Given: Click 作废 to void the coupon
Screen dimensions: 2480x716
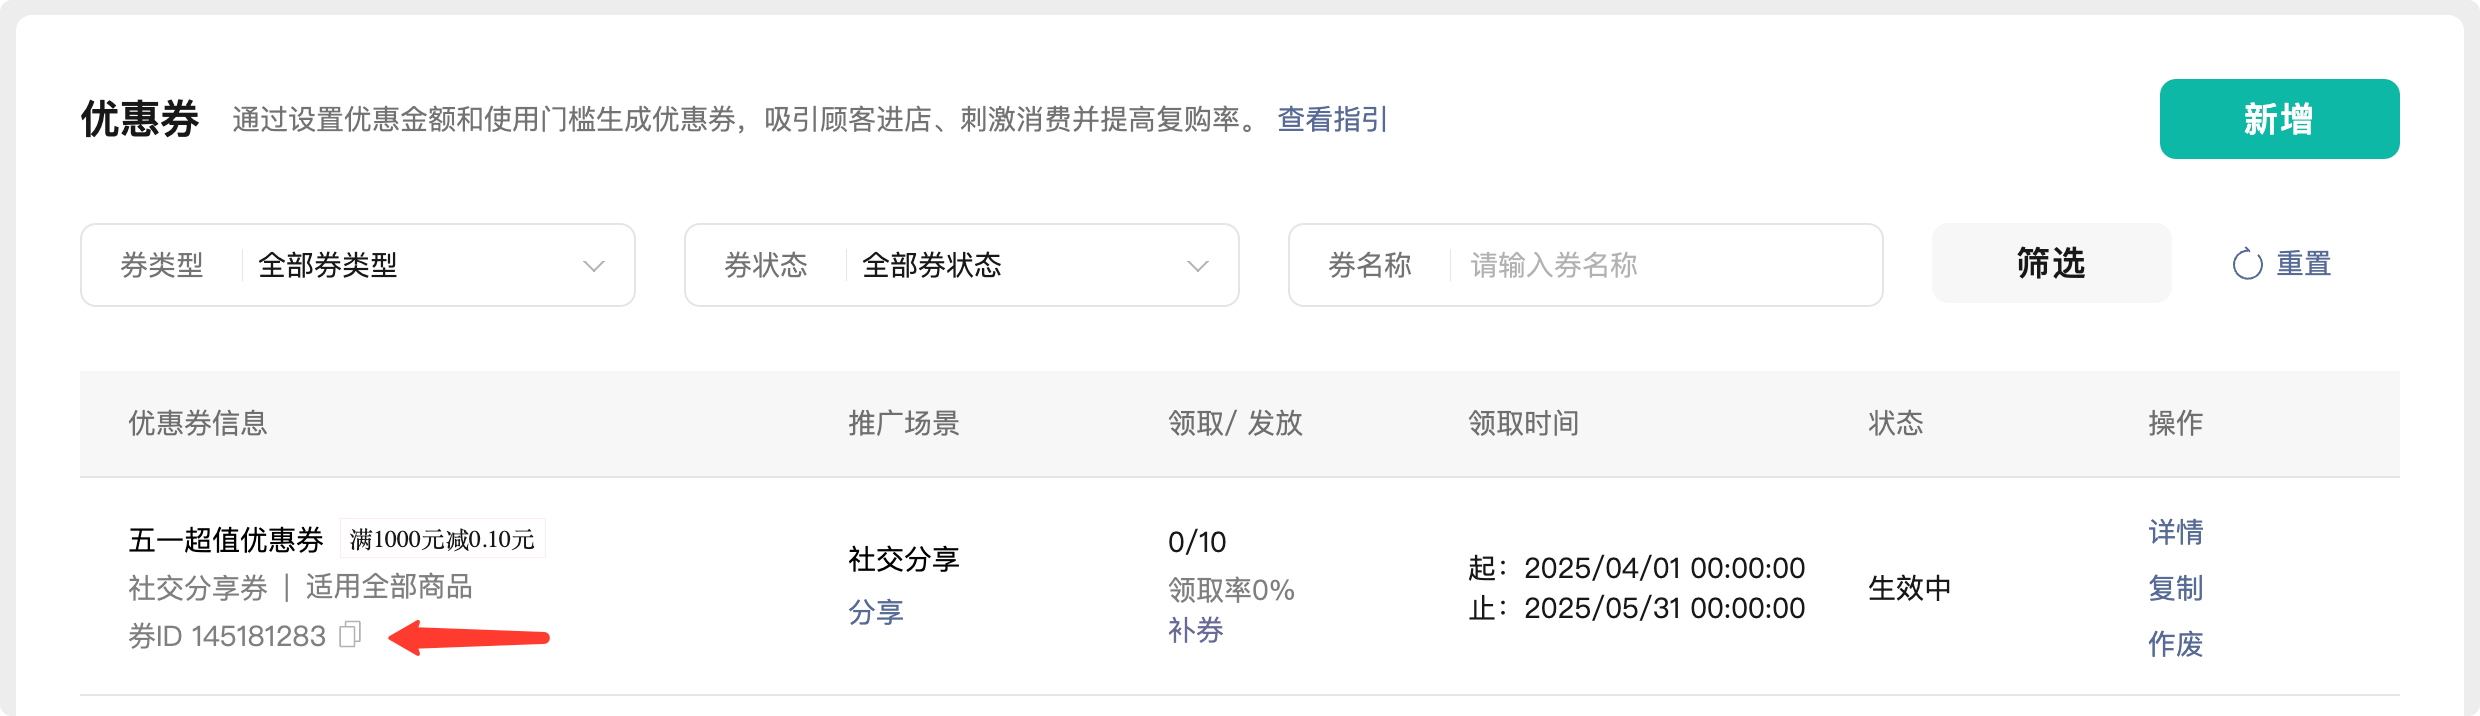Looking at the screenshot, I should coord(2176,644).
